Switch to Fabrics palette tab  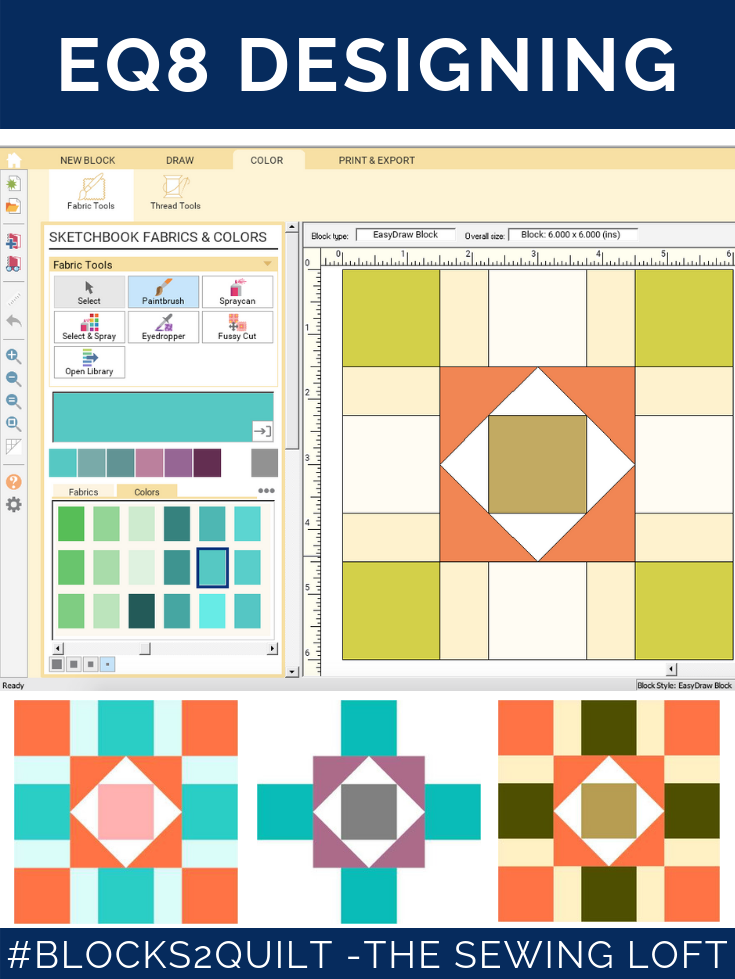point(84,491)
